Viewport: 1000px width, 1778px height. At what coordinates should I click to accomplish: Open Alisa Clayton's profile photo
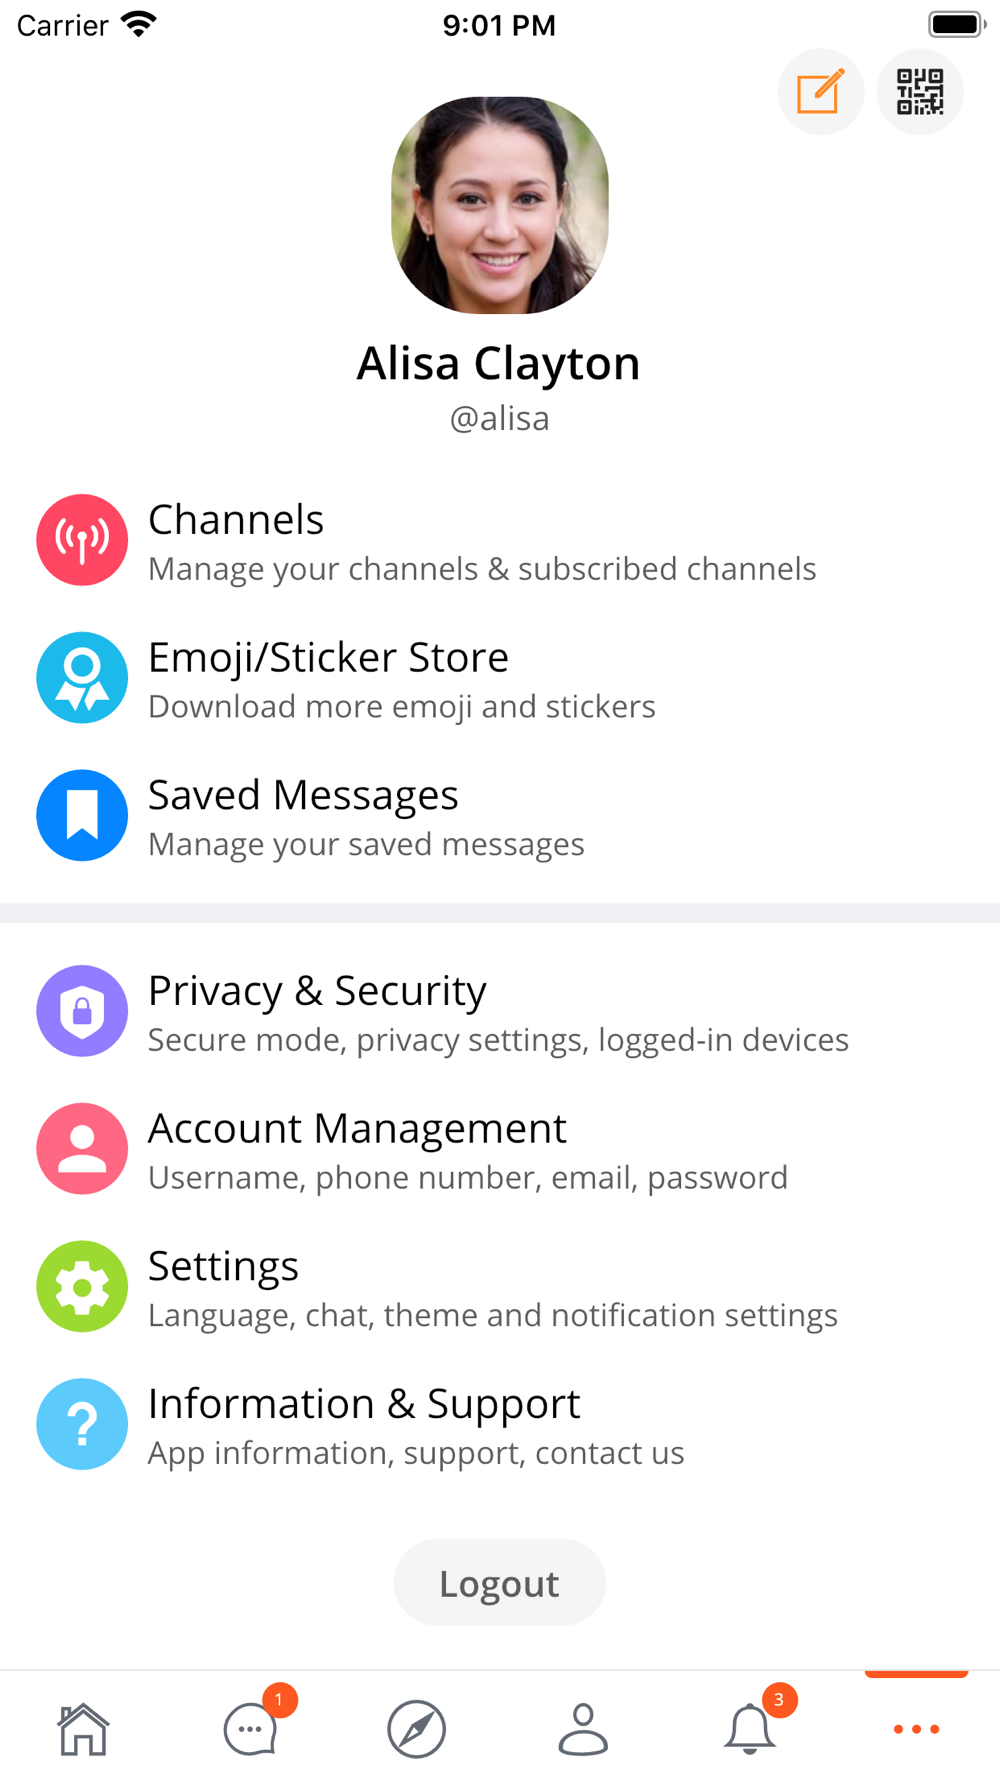click(500, 205)
